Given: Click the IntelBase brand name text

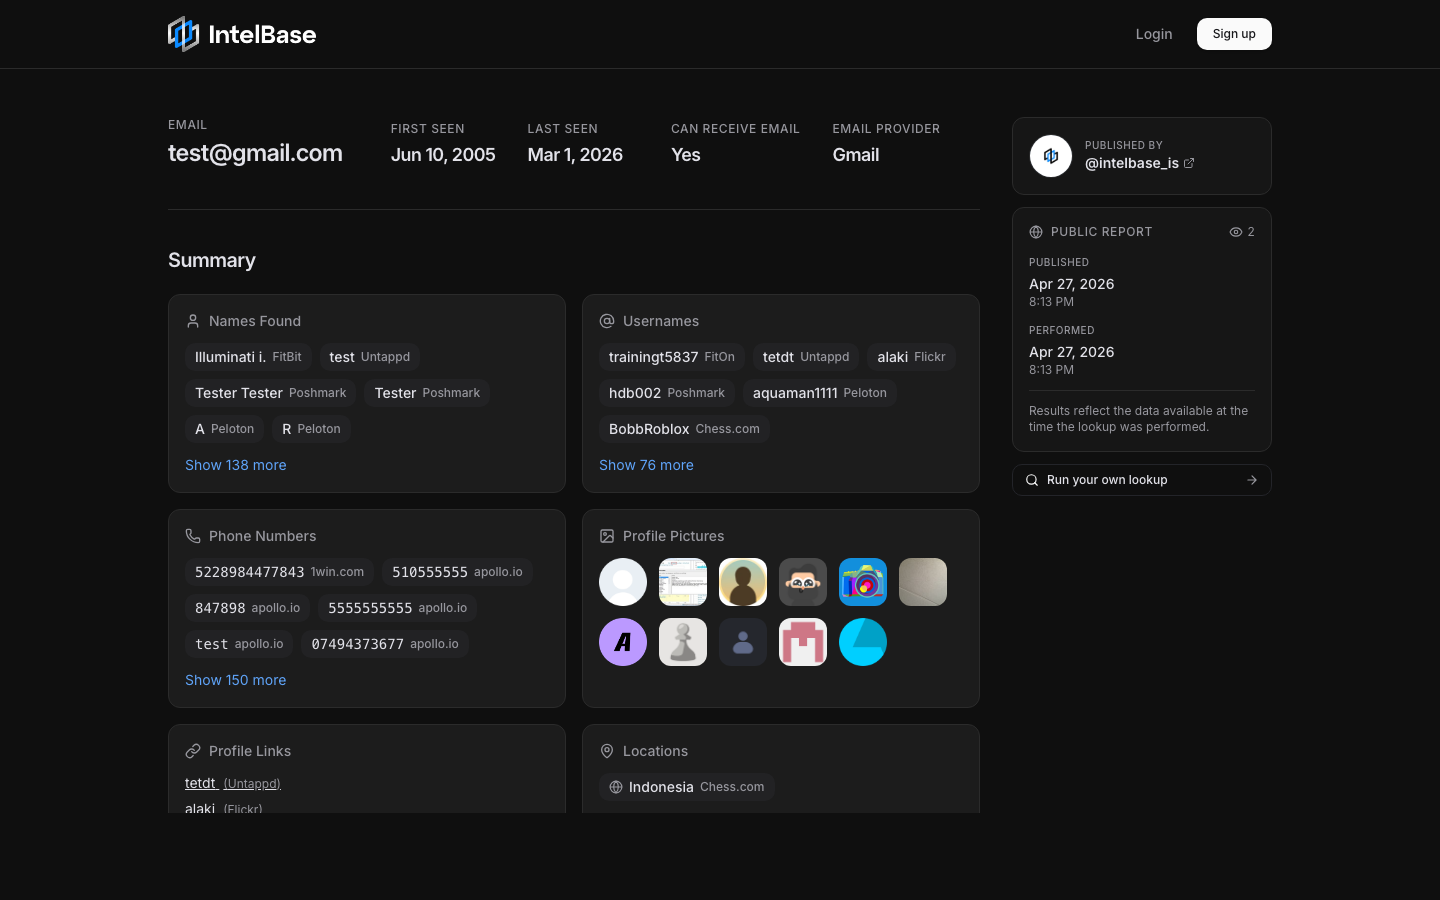Looking at the screenshot, I should (x=262, y=35).
